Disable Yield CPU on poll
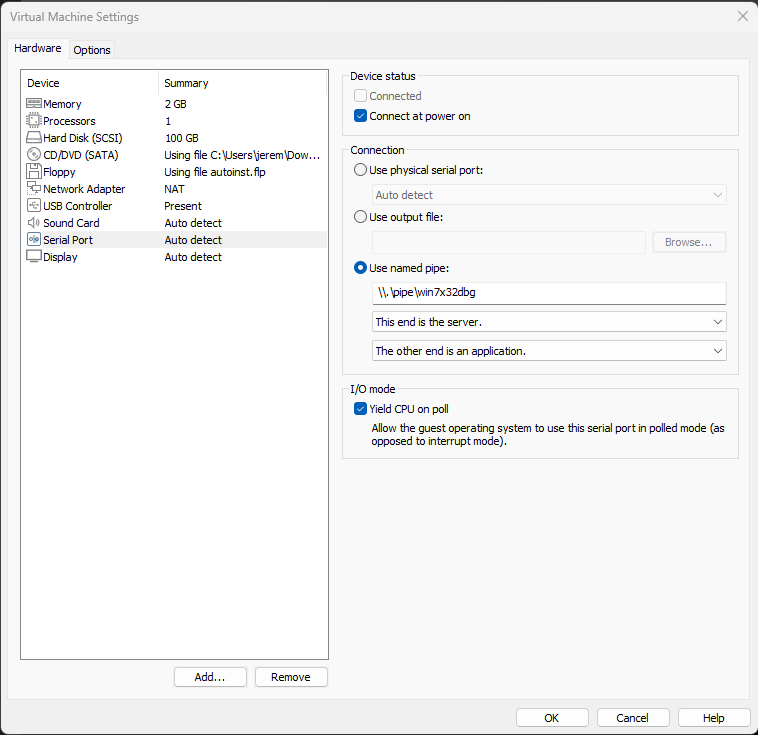The height and width of the screenshot is (735, 758). tap(360, 409)
